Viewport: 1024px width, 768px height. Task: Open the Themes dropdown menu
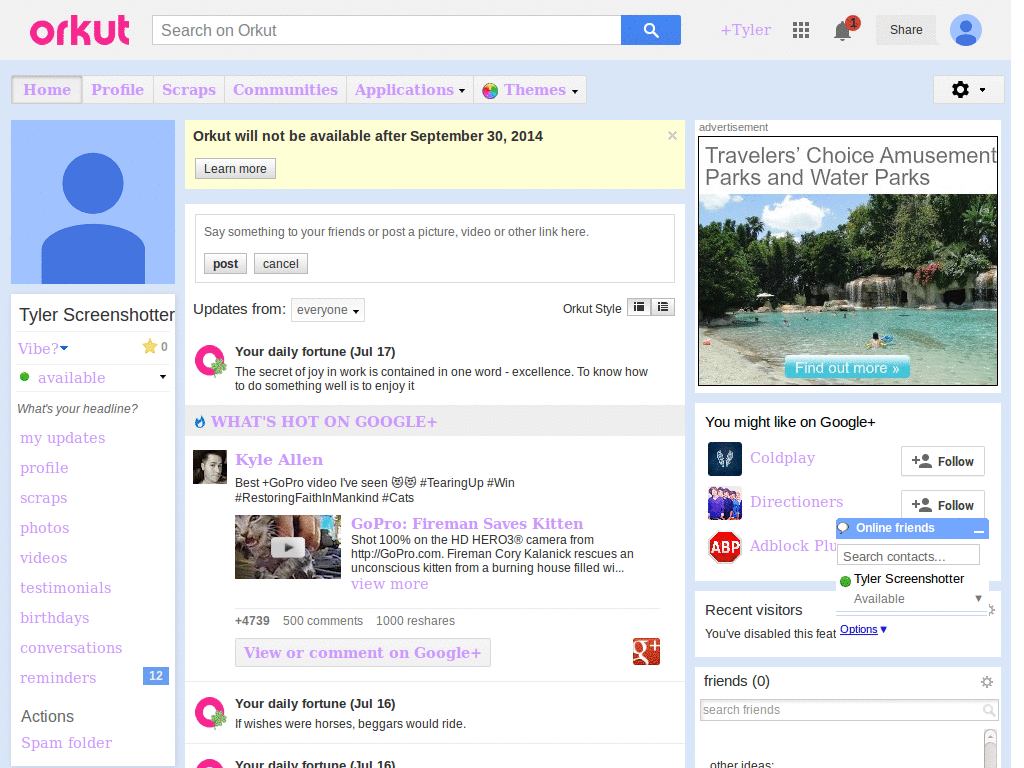coord(530,89)
